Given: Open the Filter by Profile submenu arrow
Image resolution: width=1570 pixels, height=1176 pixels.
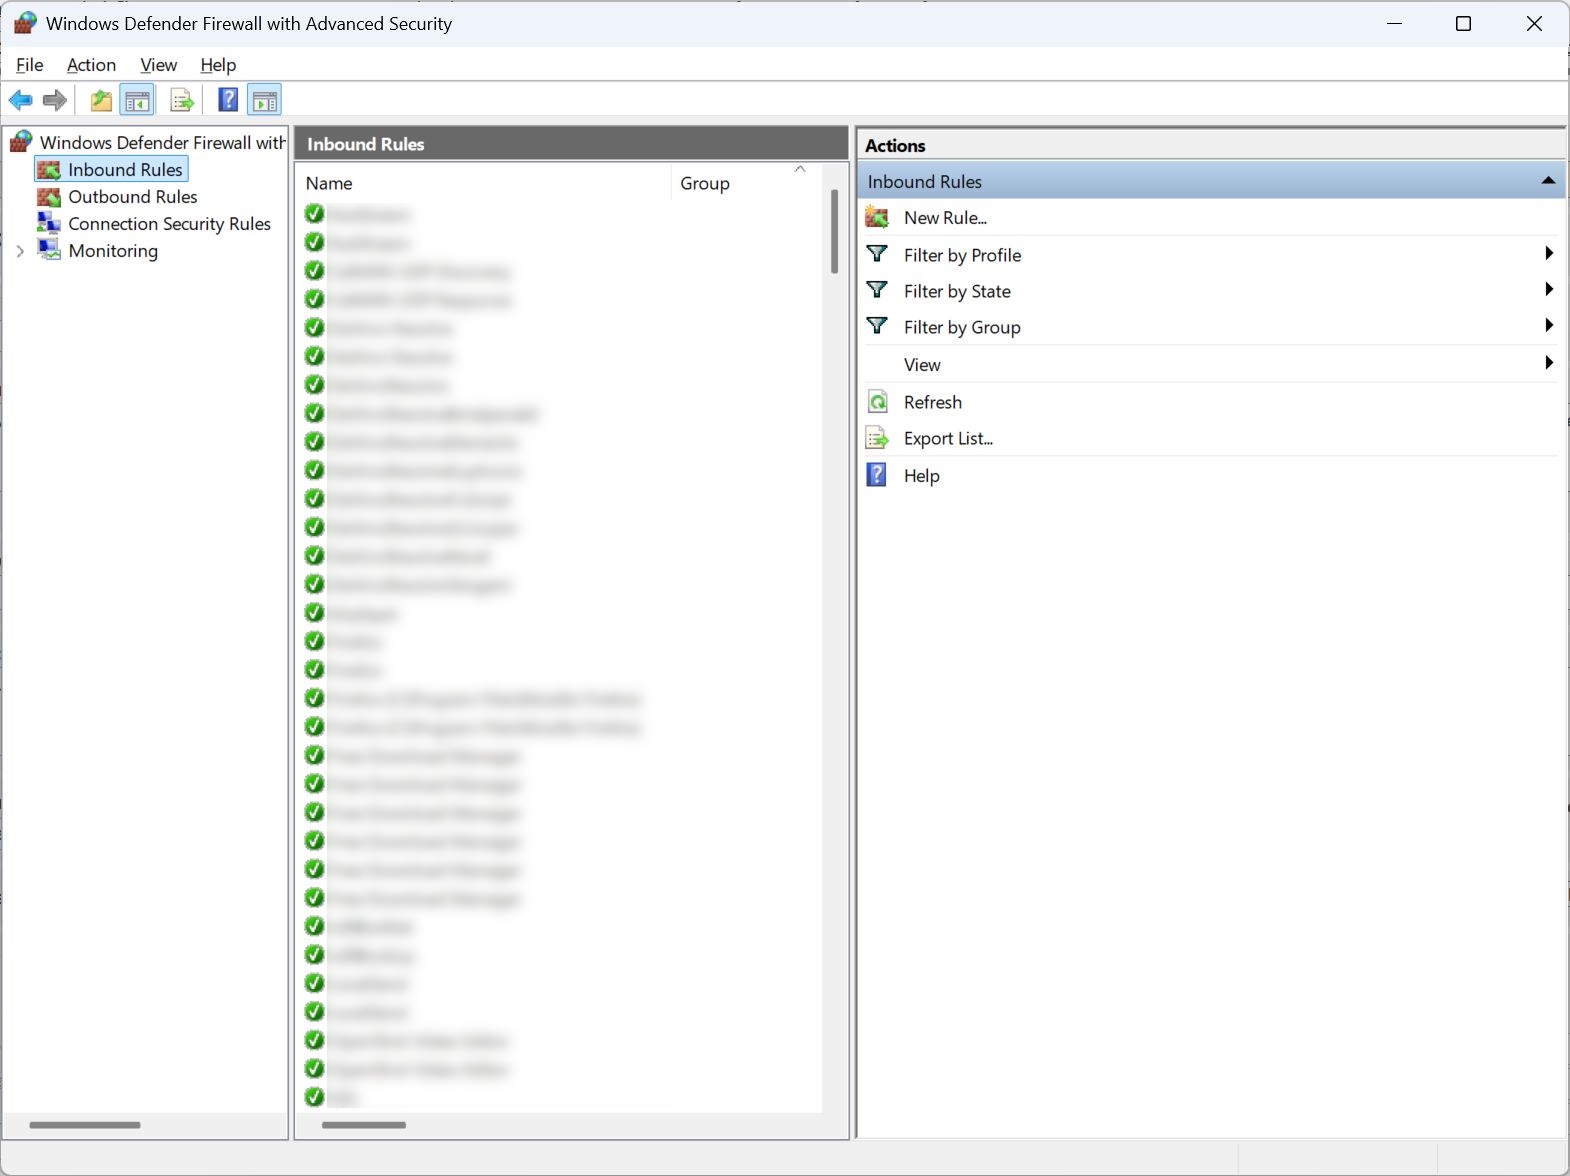Looking at the screenshot, I should point(1548,254).
